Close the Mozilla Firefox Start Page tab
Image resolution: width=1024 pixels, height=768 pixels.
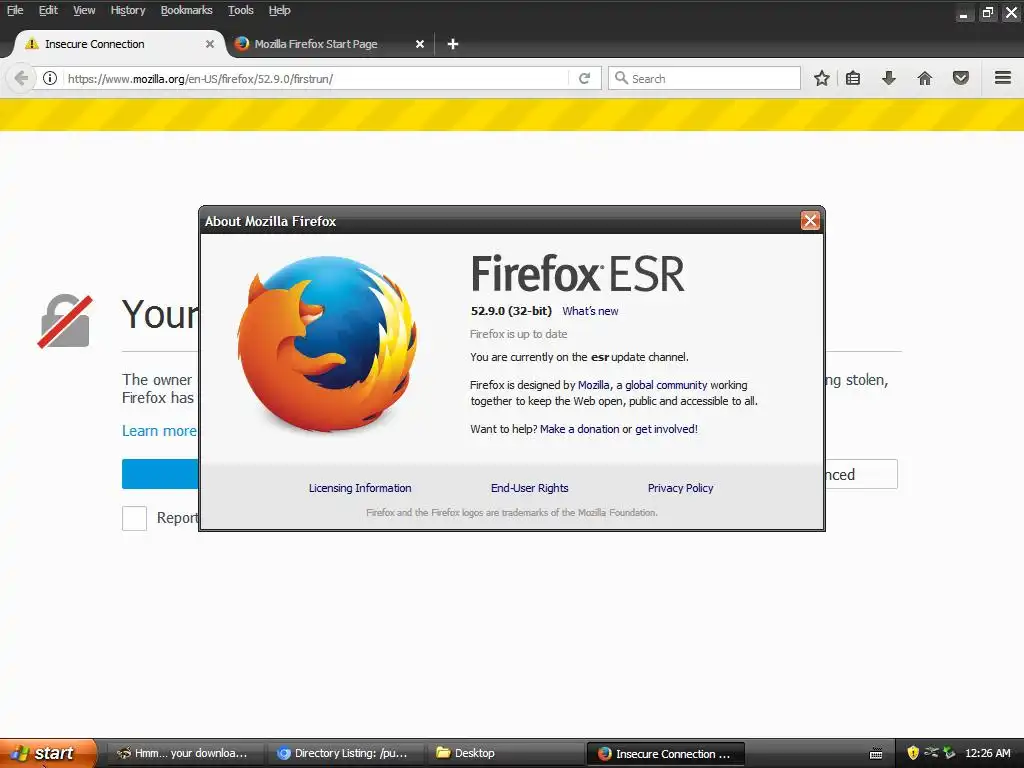(x=420, y=44)
